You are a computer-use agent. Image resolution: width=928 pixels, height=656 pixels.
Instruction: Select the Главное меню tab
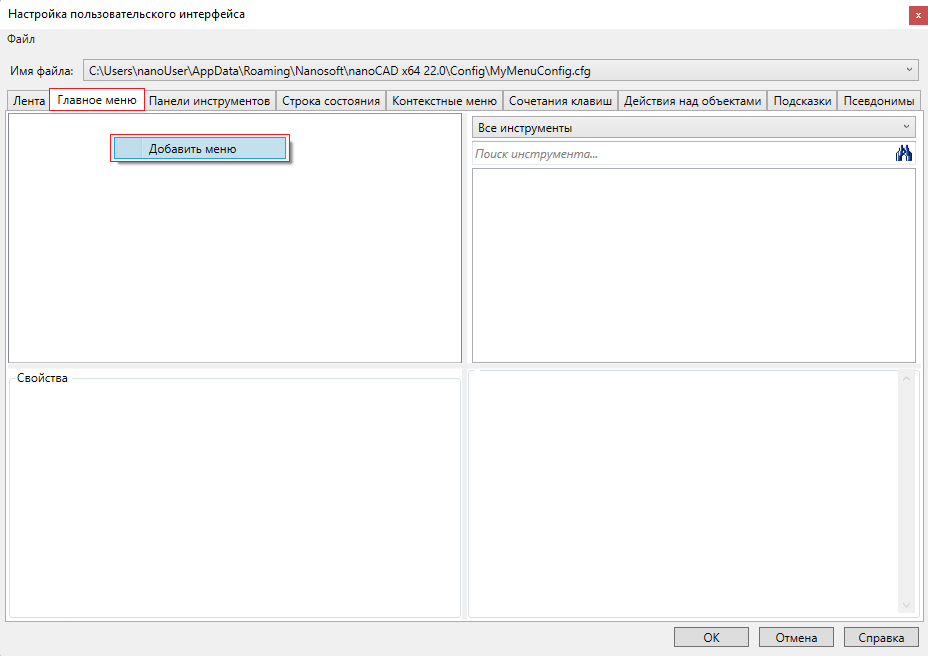(97, 100)
